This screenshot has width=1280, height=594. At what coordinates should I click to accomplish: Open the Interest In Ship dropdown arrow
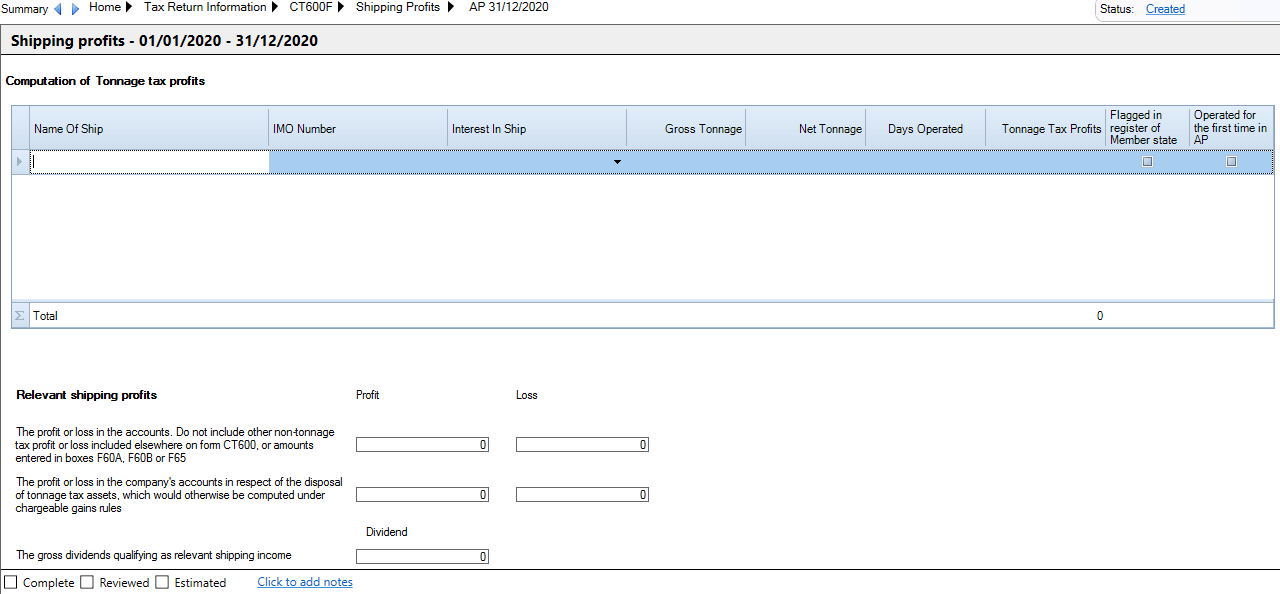[617, 161]
